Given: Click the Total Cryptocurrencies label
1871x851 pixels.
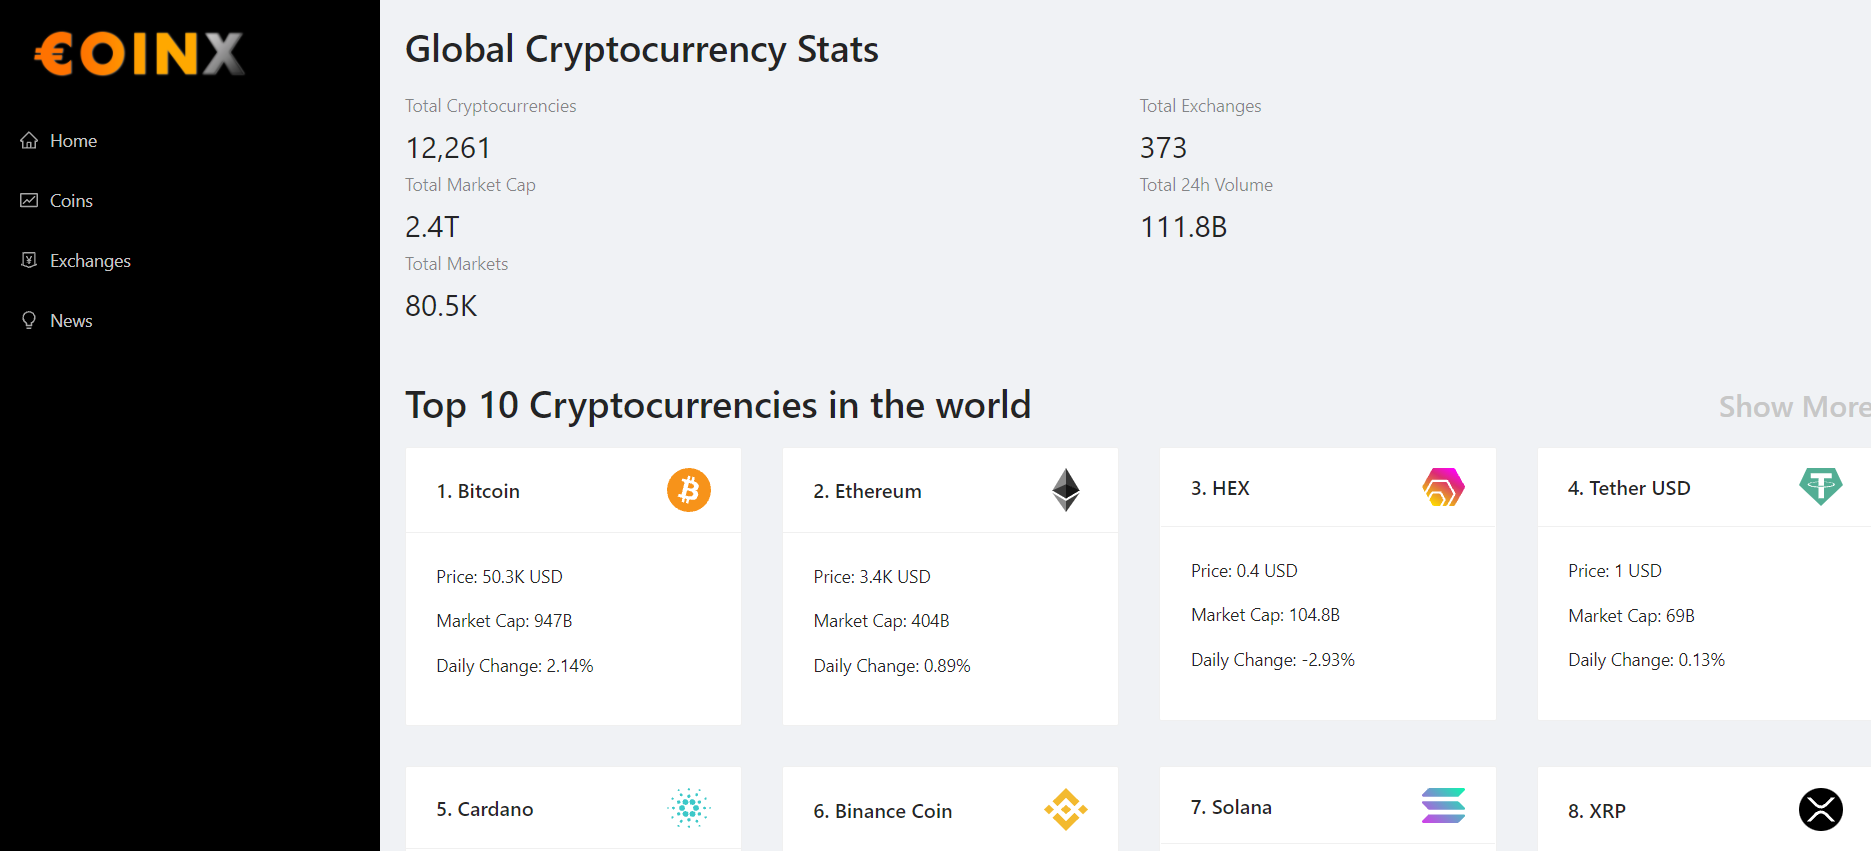Looking at the screenshot, I should pos(490,106).
